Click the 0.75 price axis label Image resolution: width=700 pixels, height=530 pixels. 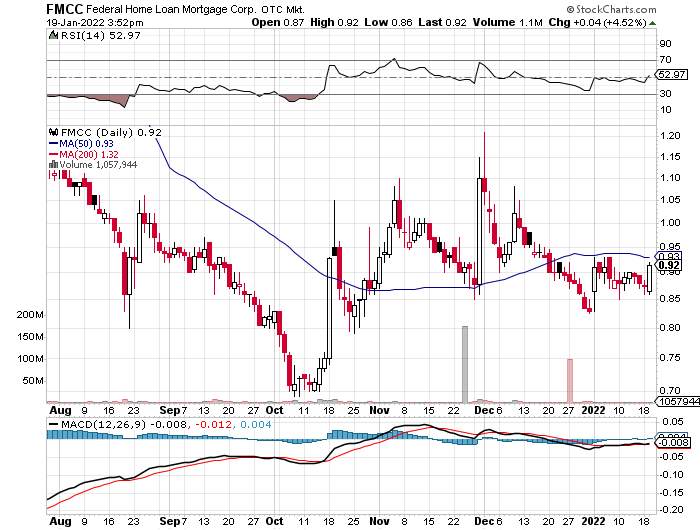pos(670,358)
